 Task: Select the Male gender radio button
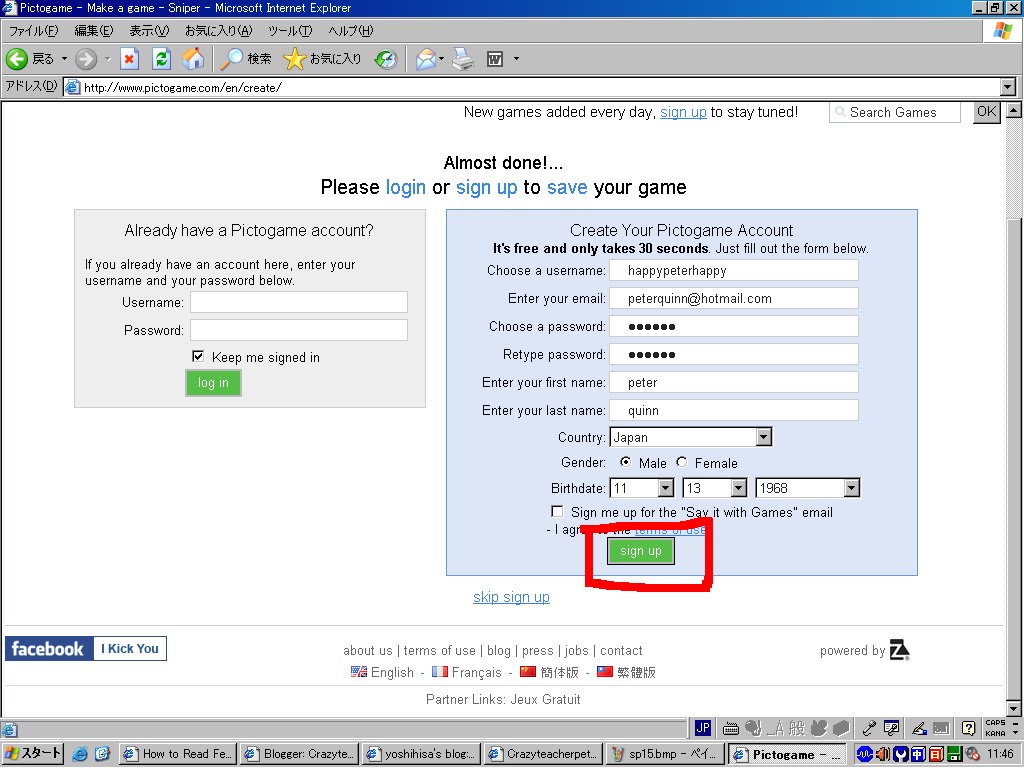pos(626,462)
